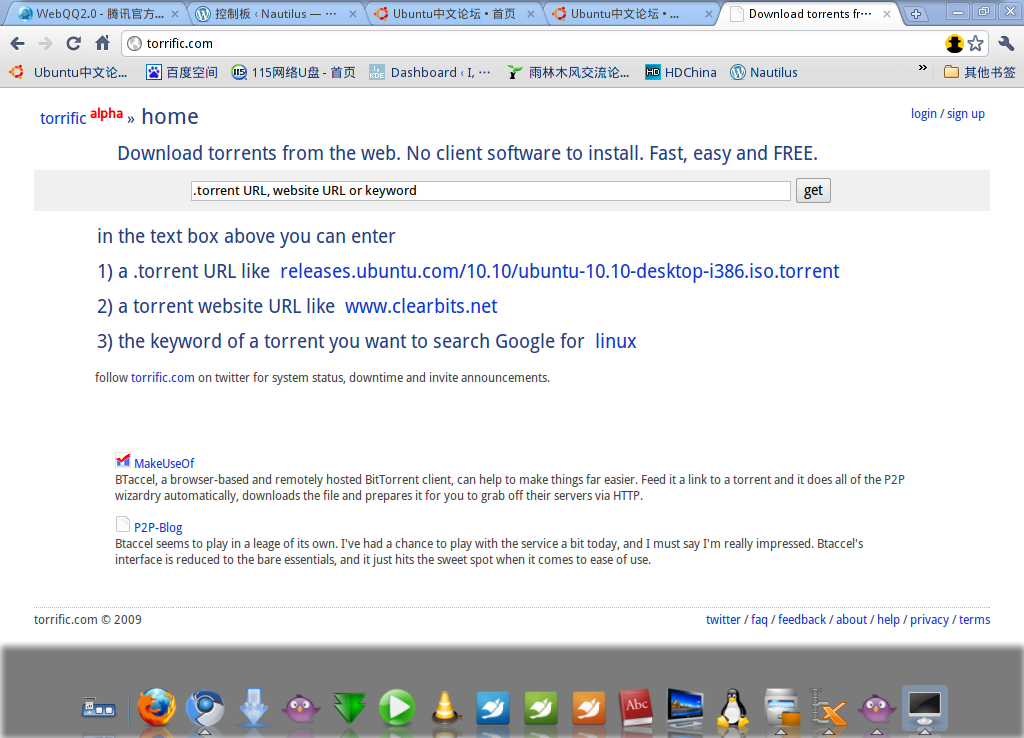Open the green office app dock icon
This screenshot has width=1024, height=738.
541,708
